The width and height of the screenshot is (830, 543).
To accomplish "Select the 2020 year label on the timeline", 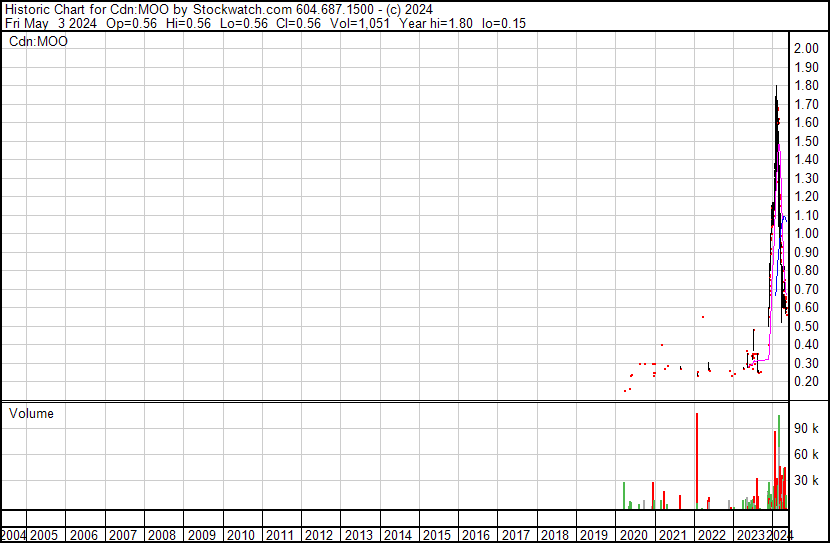I will click(x=634, y=536).
